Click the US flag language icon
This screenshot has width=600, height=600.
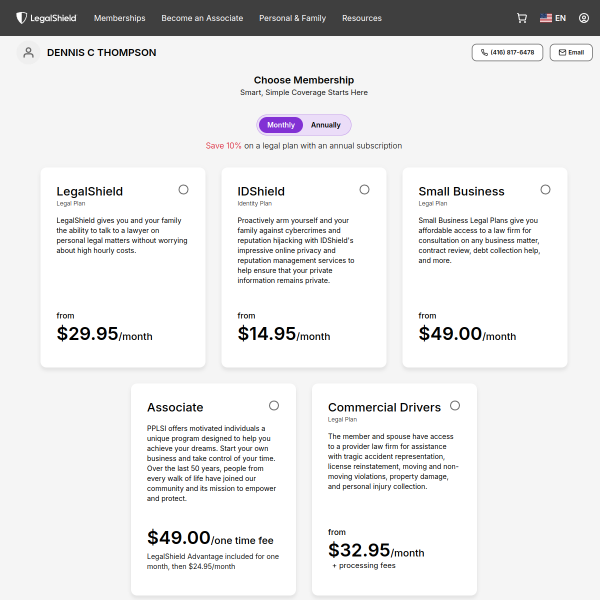tap(546, 18)
